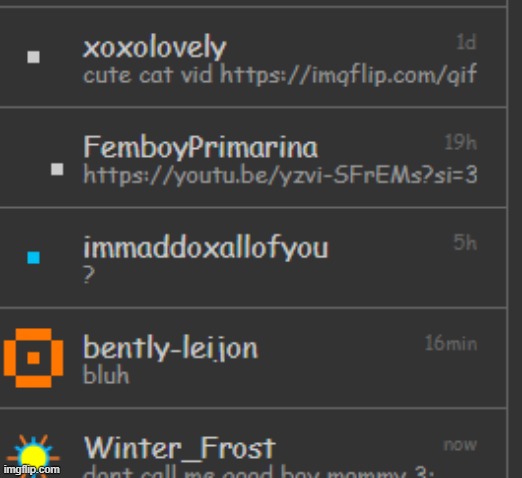Click the youtu.be link message preview

280,175
